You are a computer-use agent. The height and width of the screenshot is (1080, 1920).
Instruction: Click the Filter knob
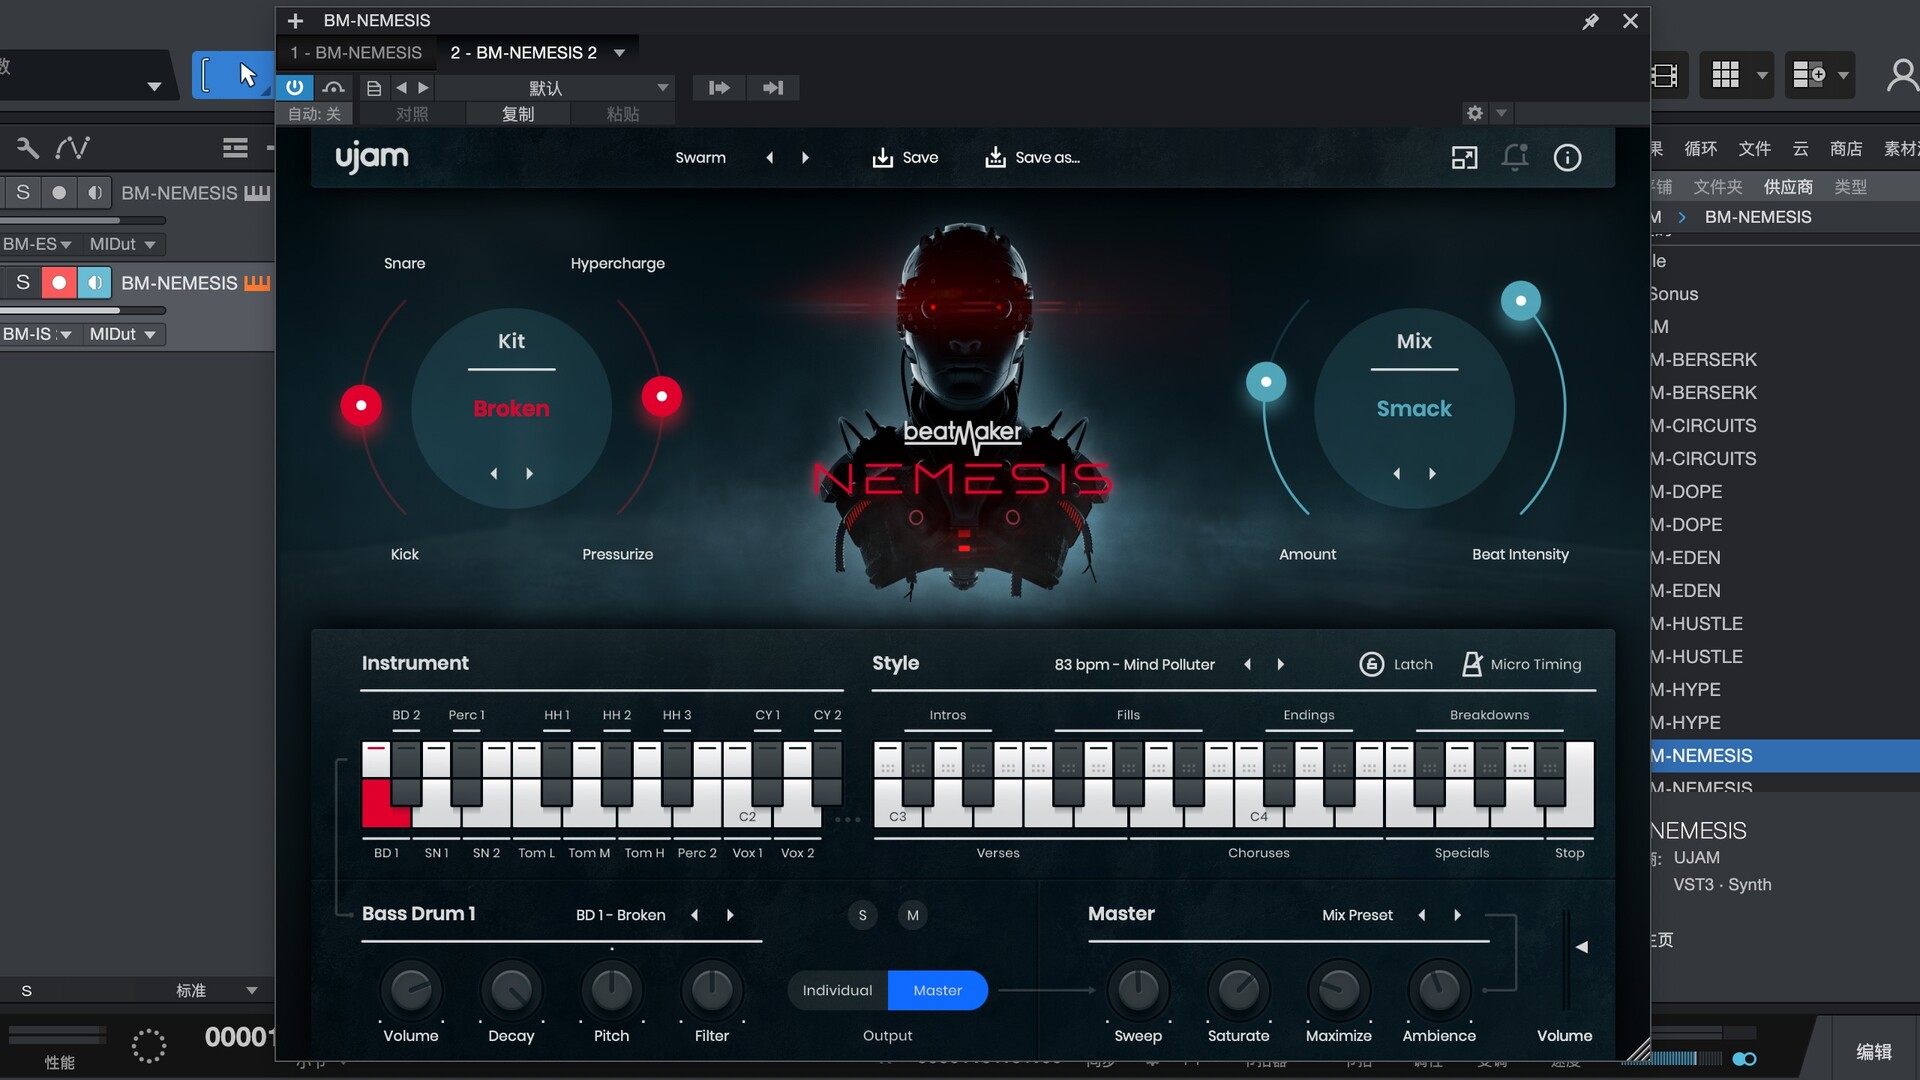(712, 990)
